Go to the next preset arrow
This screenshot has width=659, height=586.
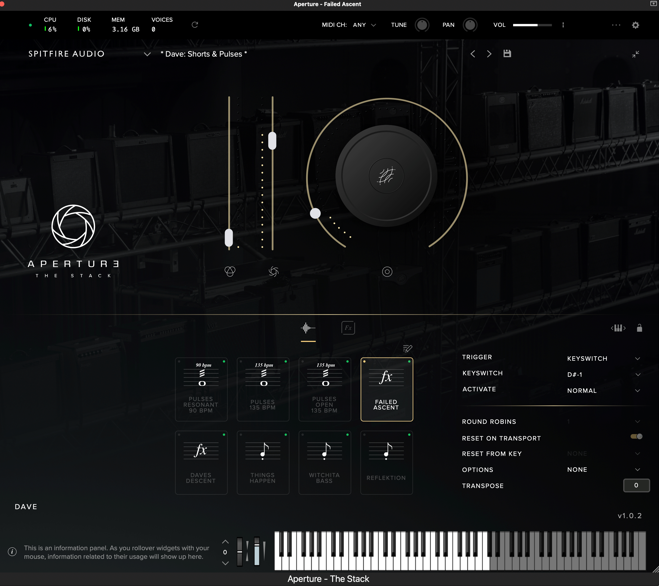tap(489, 54)
